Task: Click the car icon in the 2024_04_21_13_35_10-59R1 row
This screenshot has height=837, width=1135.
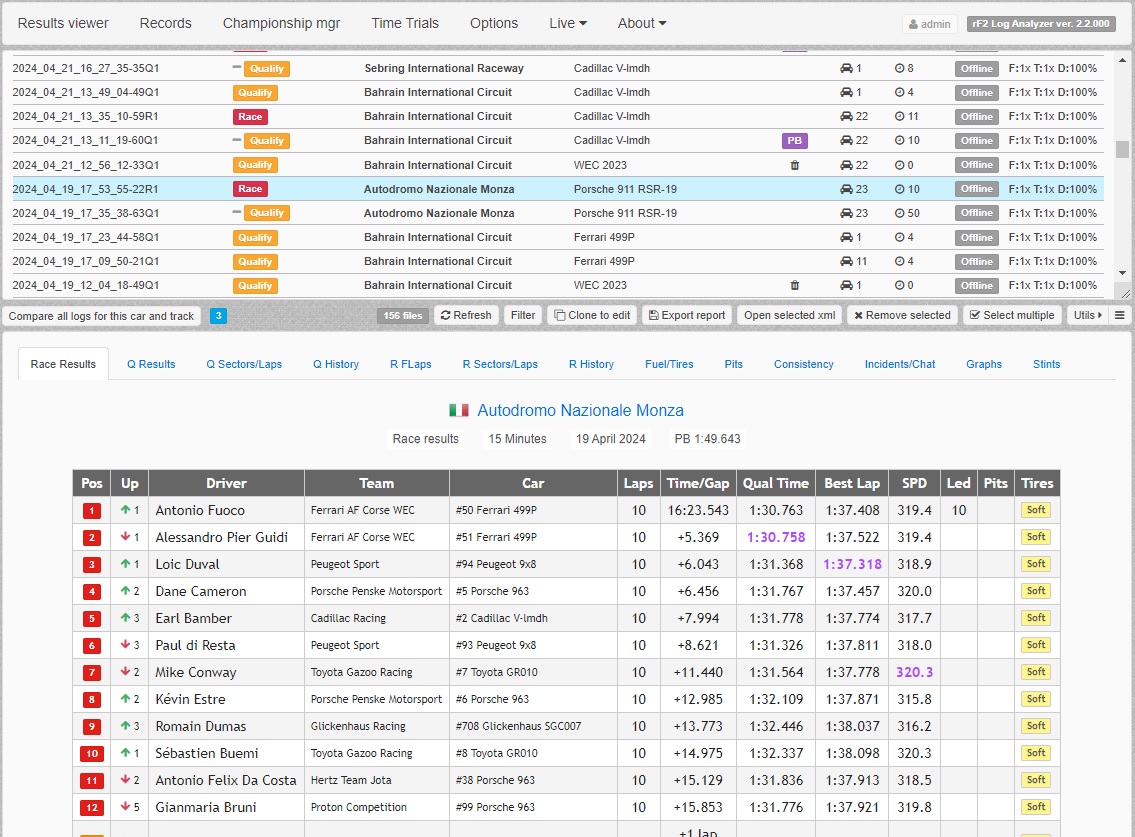Action: [x=846, y=117]
